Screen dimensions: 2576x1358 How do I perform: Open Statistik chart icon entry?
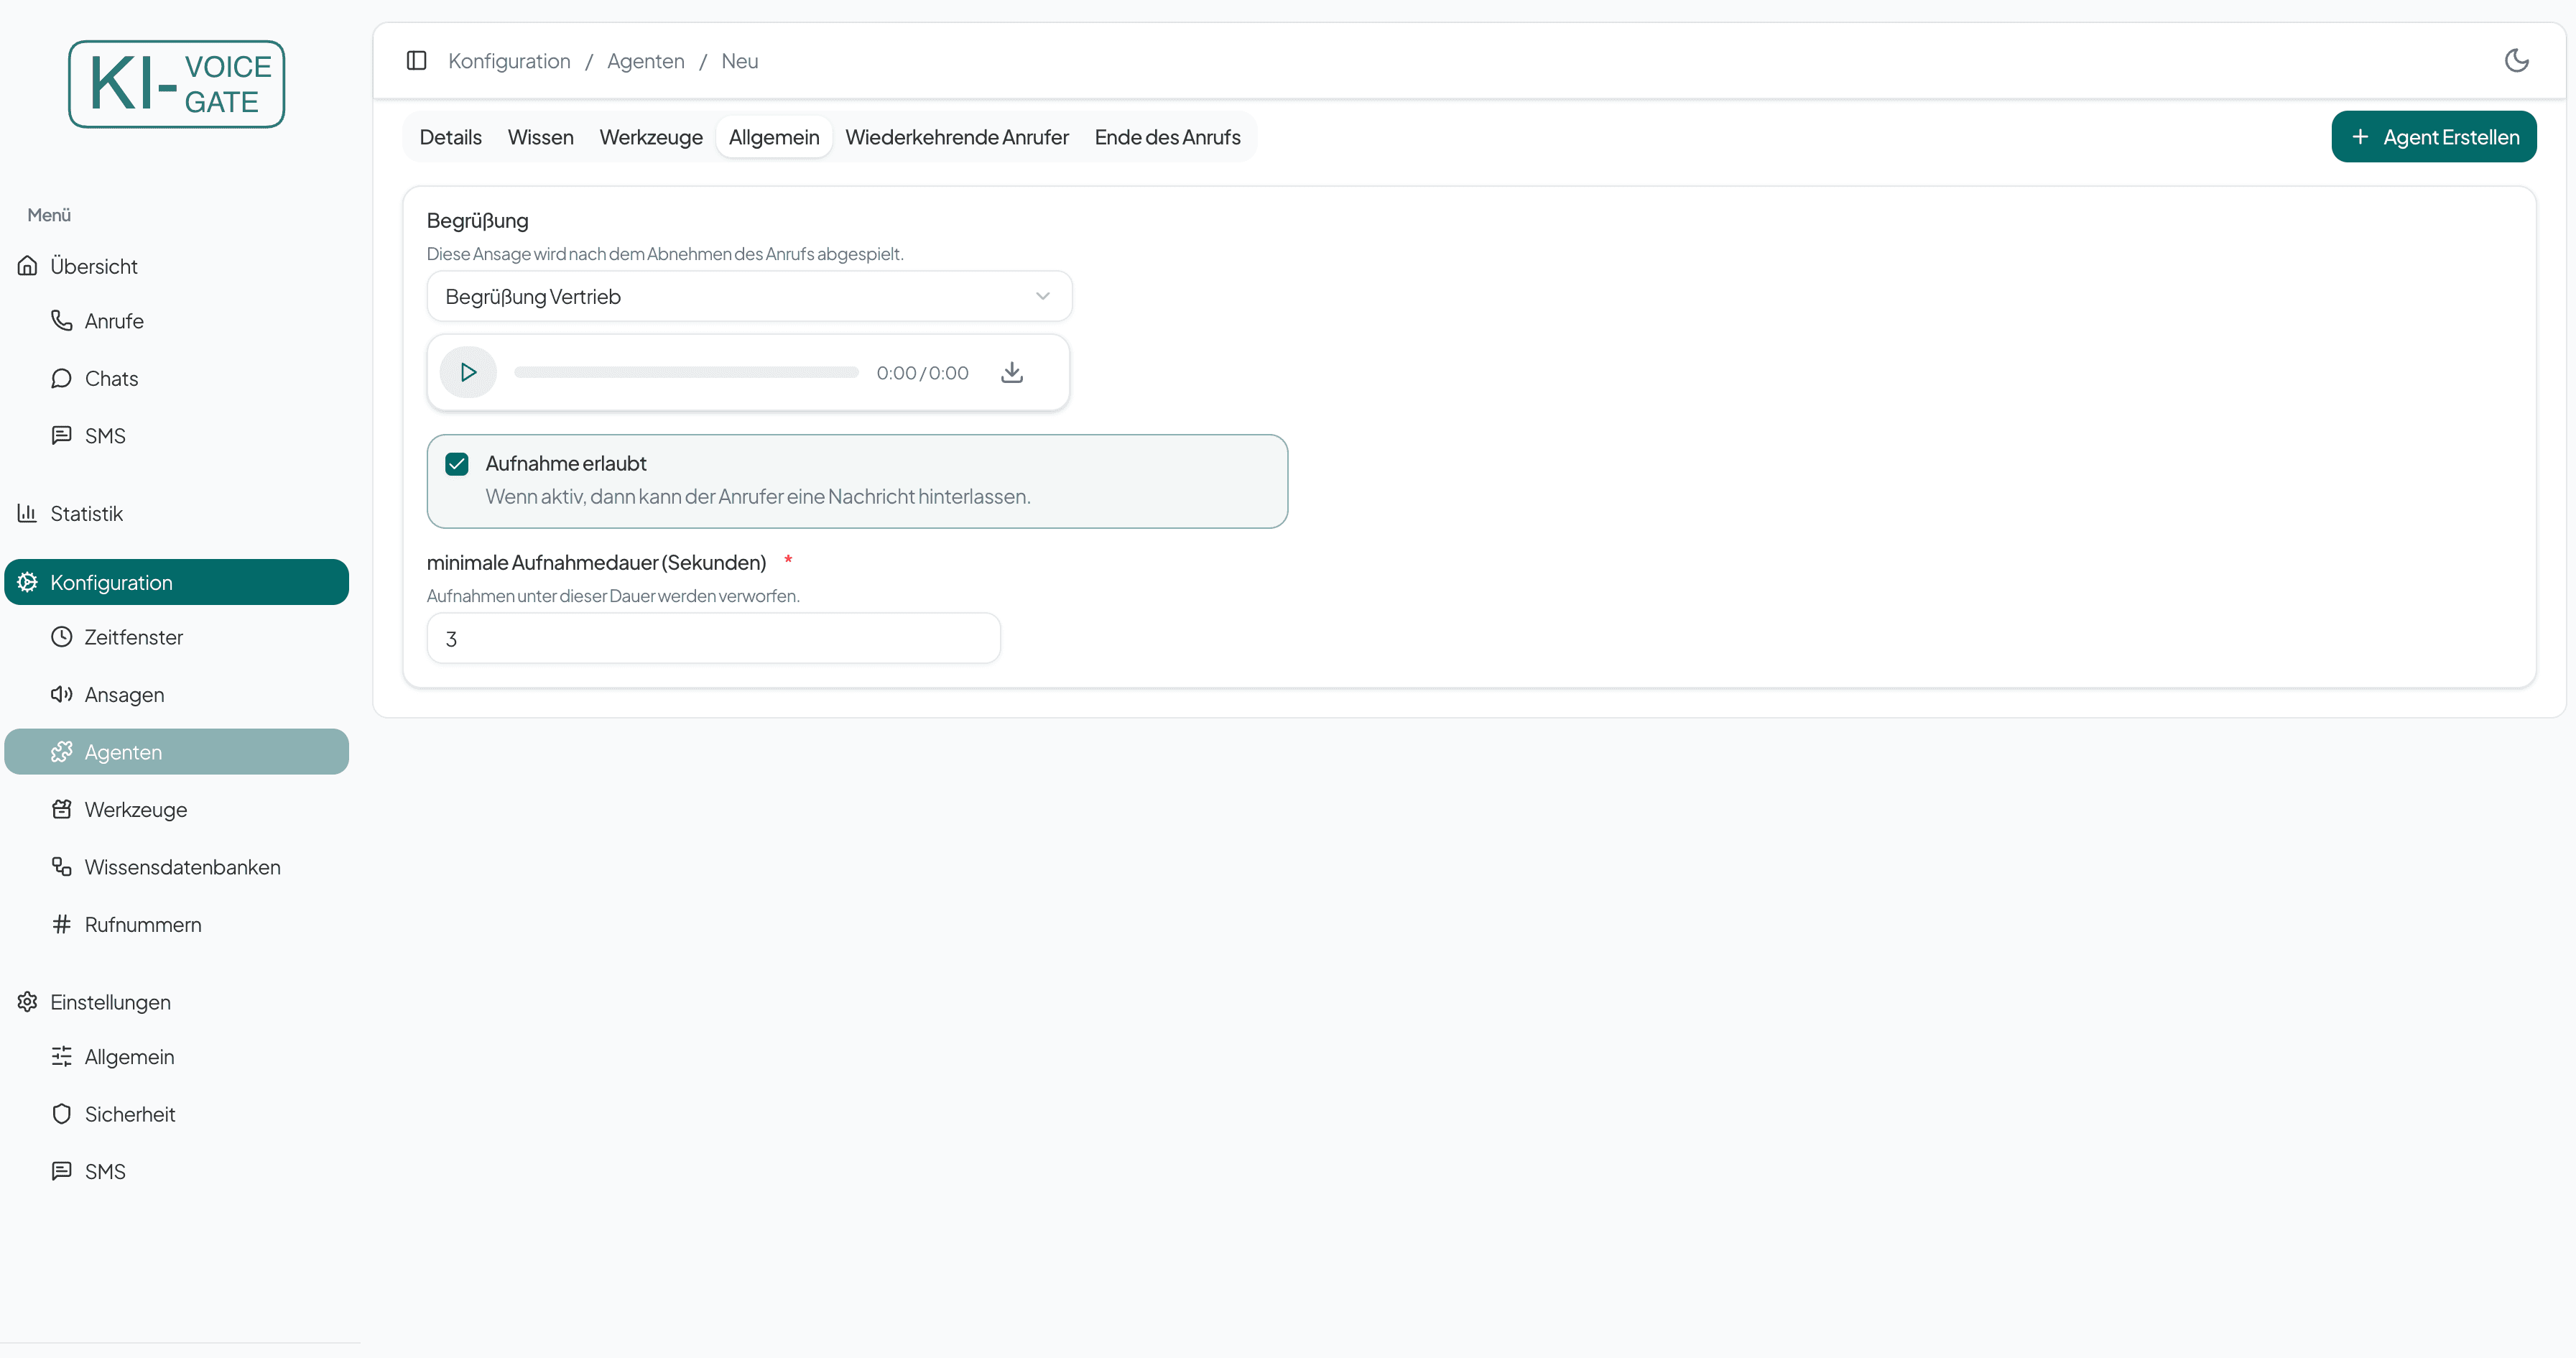28,513
